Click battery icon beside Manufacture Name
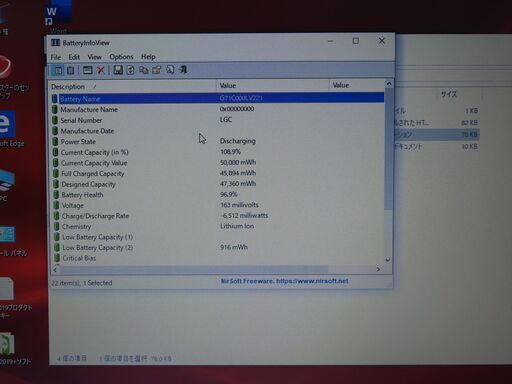The width and height of the screenshot is (512, 384). click(x=55, y=109)
